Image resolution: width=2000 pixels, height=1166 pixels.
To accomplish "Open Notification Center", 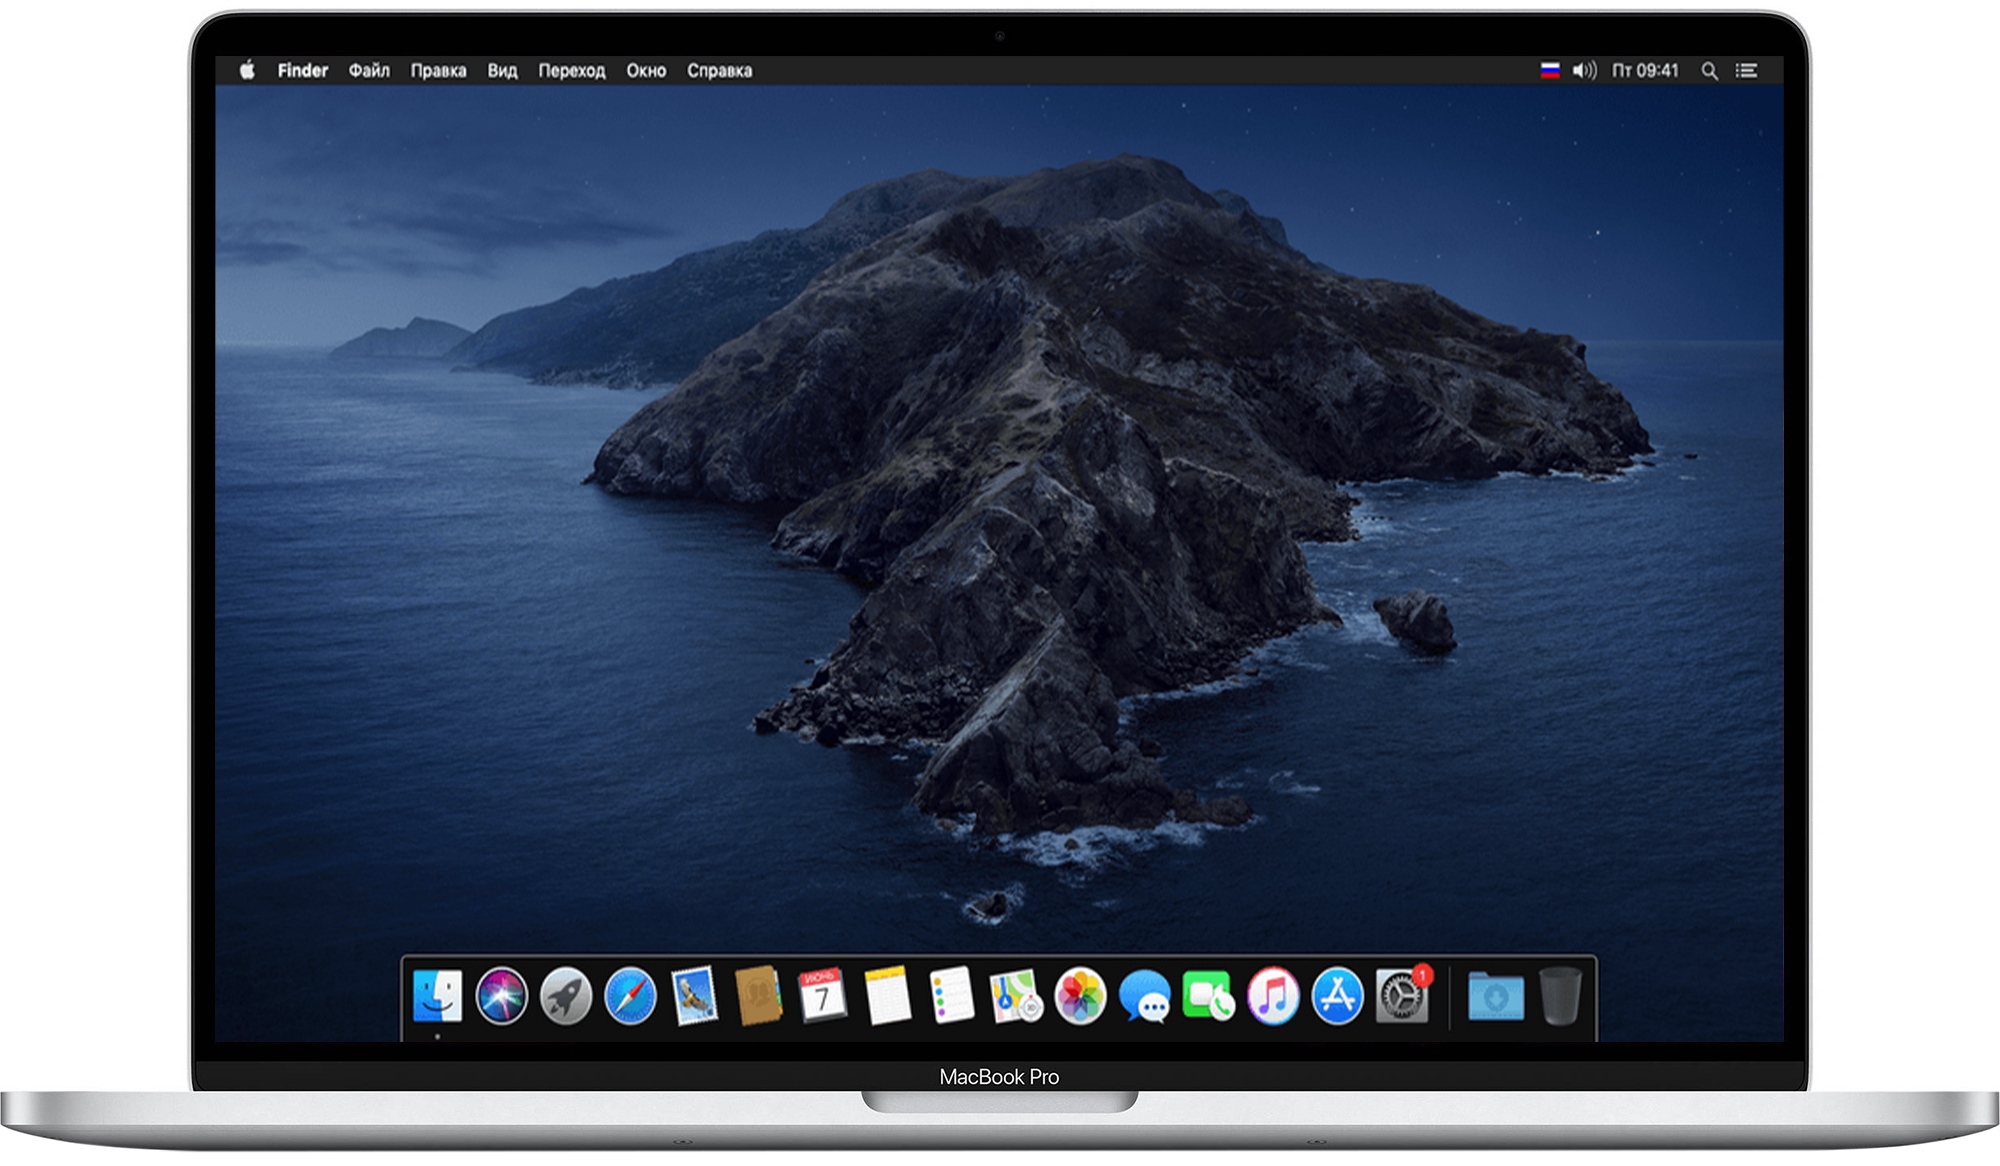I will pos(1748,71).
